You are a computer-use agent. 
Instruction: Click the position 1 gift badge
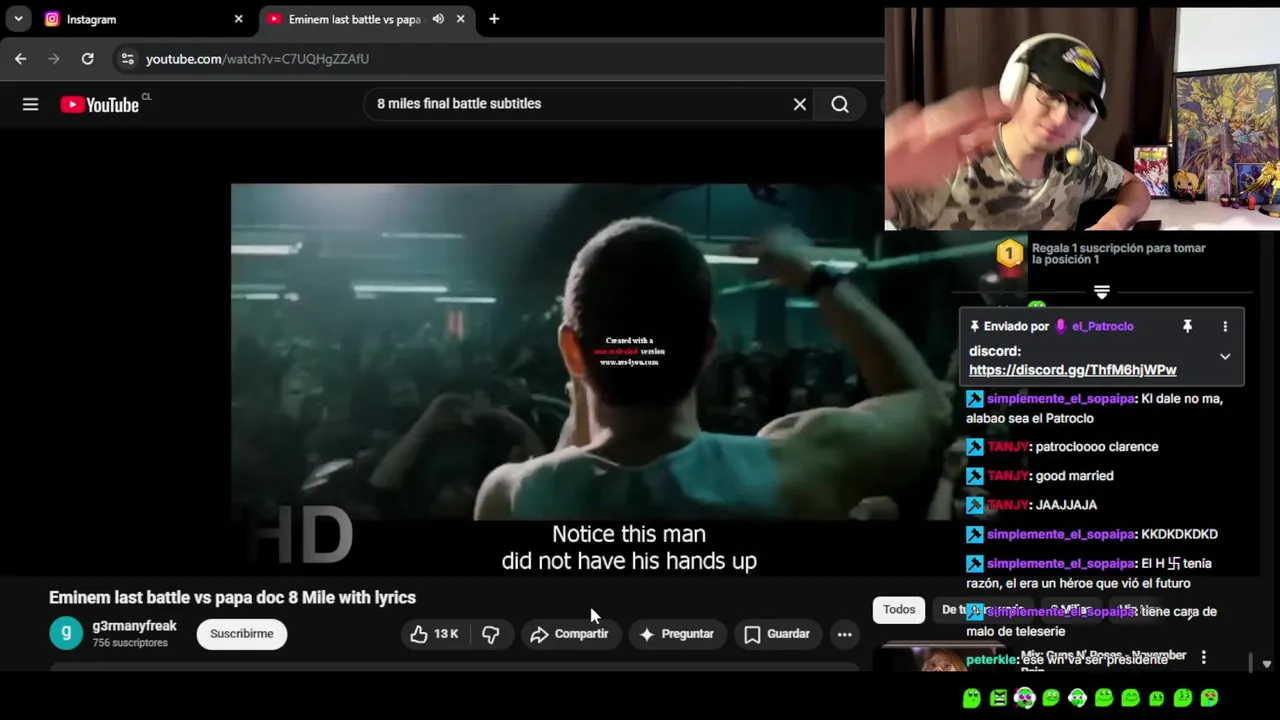click(x=1010, y=254)
